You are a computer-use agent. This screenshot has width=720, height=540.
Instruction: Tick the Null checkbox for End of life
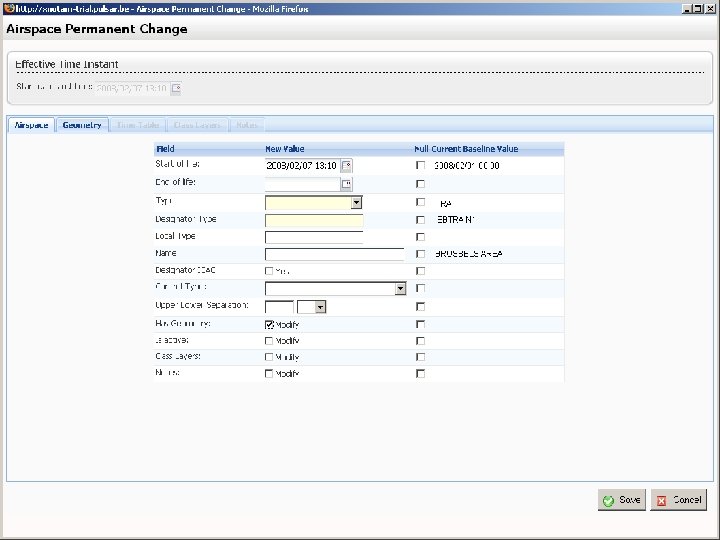pos(420,184)
